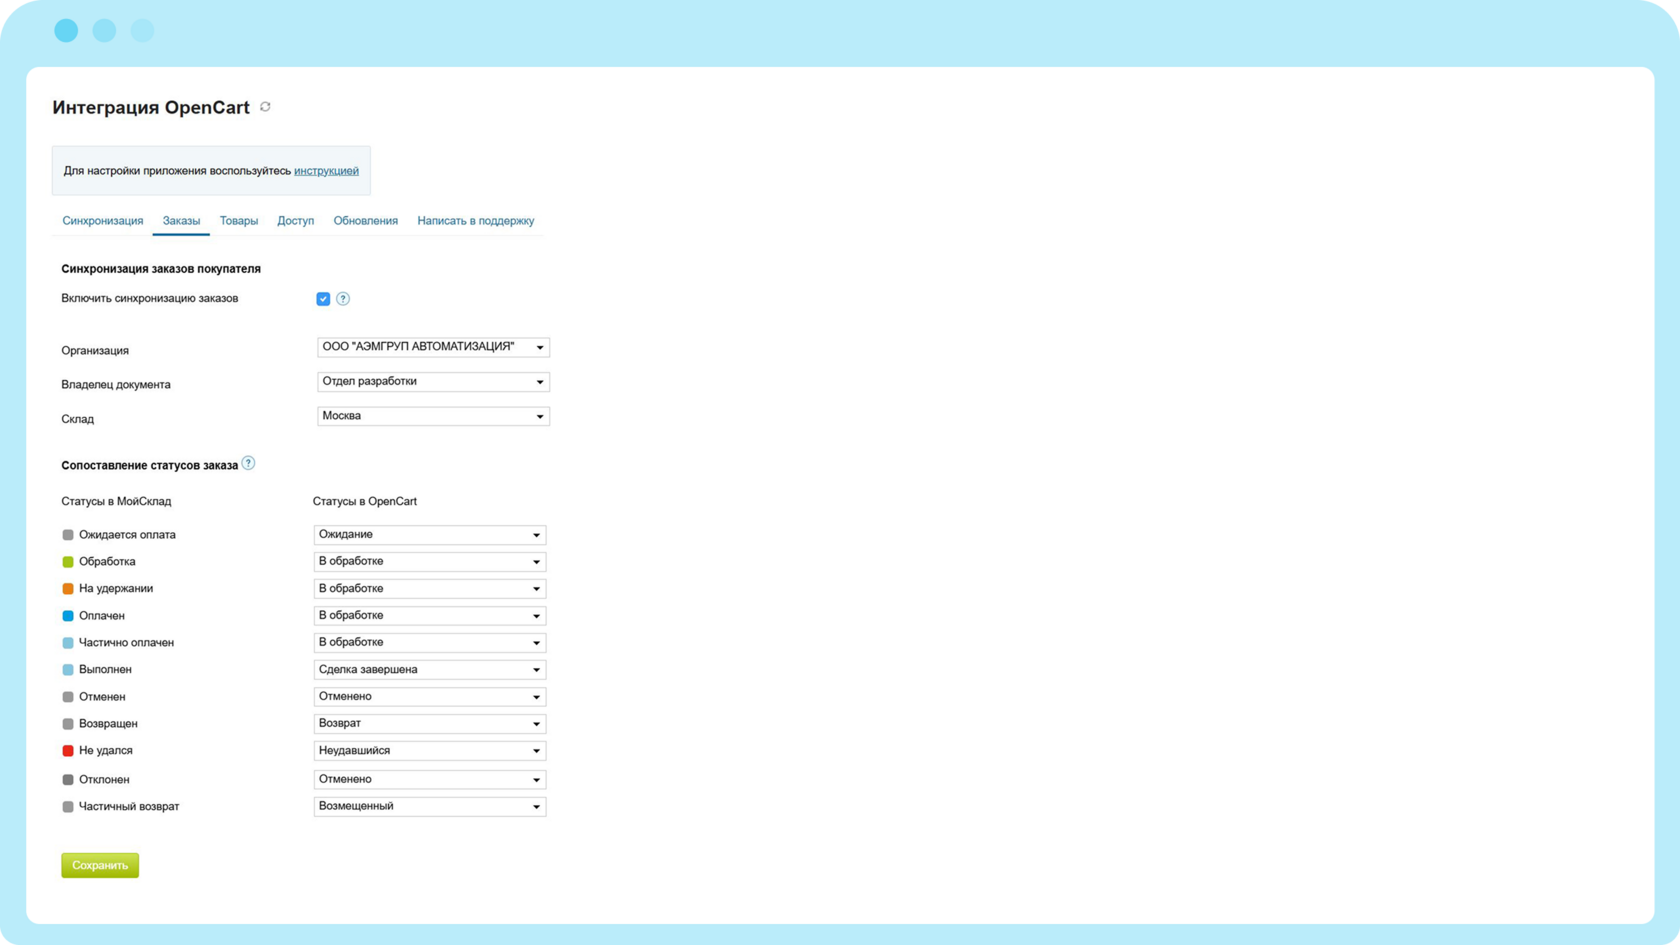
Task: Open status dropdown for Отклонен row
Action: [x=430, y=779]
